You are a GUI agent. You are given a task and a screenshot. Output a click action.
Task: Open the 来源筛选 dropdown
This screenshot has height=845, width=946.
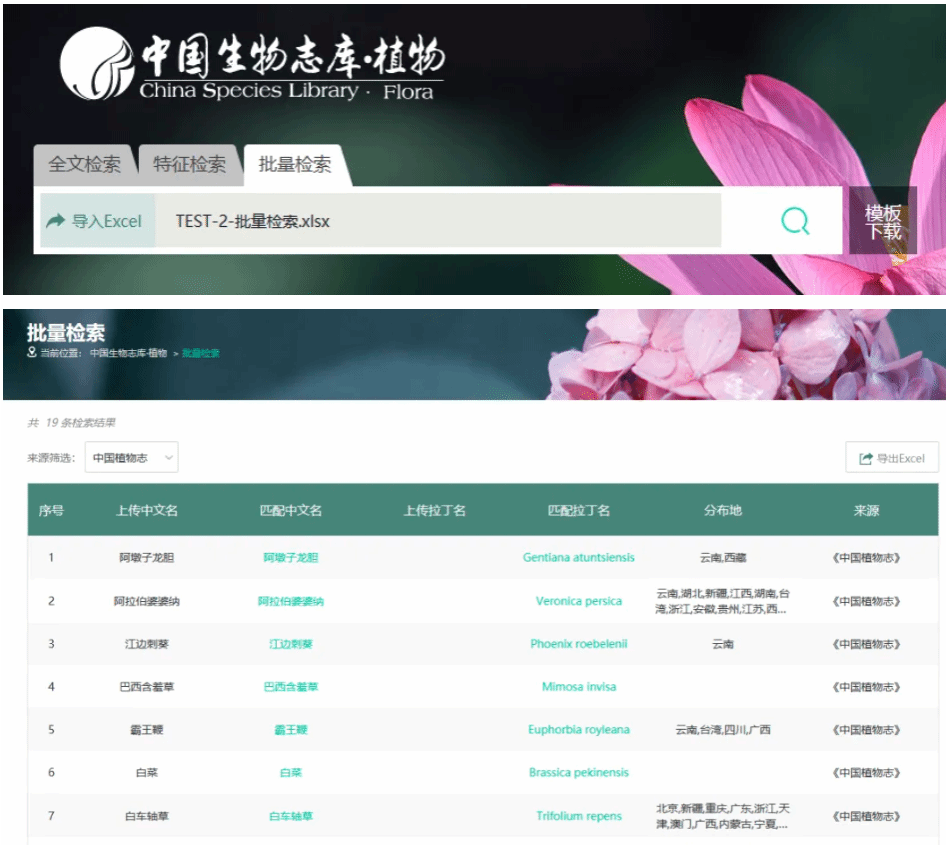(131, 458)
